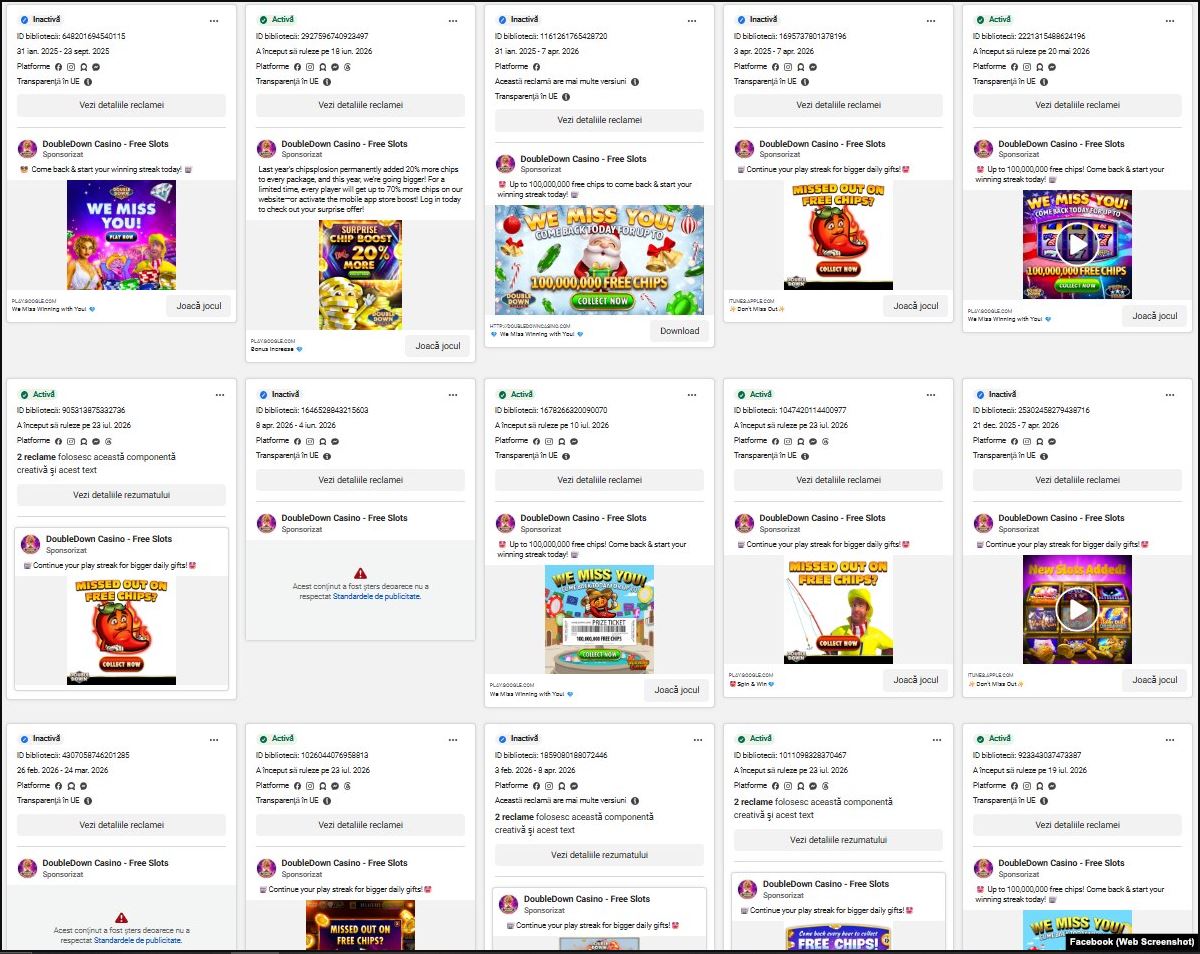Play the New Slots Added video ad
Viewport: 1200px width, 954px height.
(x=1077, y=610)
